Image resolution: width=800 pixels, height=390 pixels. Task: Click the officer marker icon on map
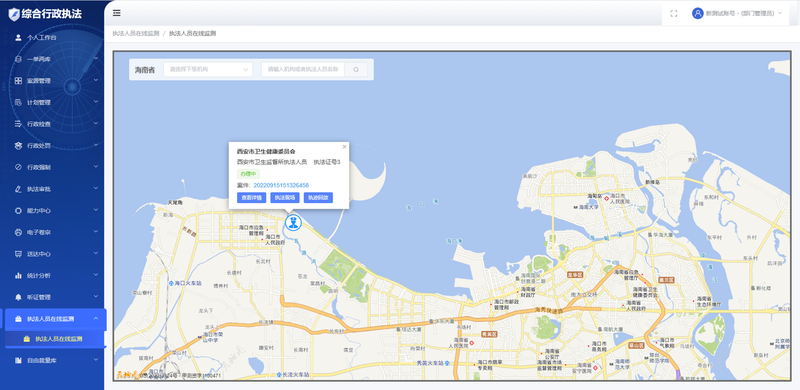coord(293,223)
